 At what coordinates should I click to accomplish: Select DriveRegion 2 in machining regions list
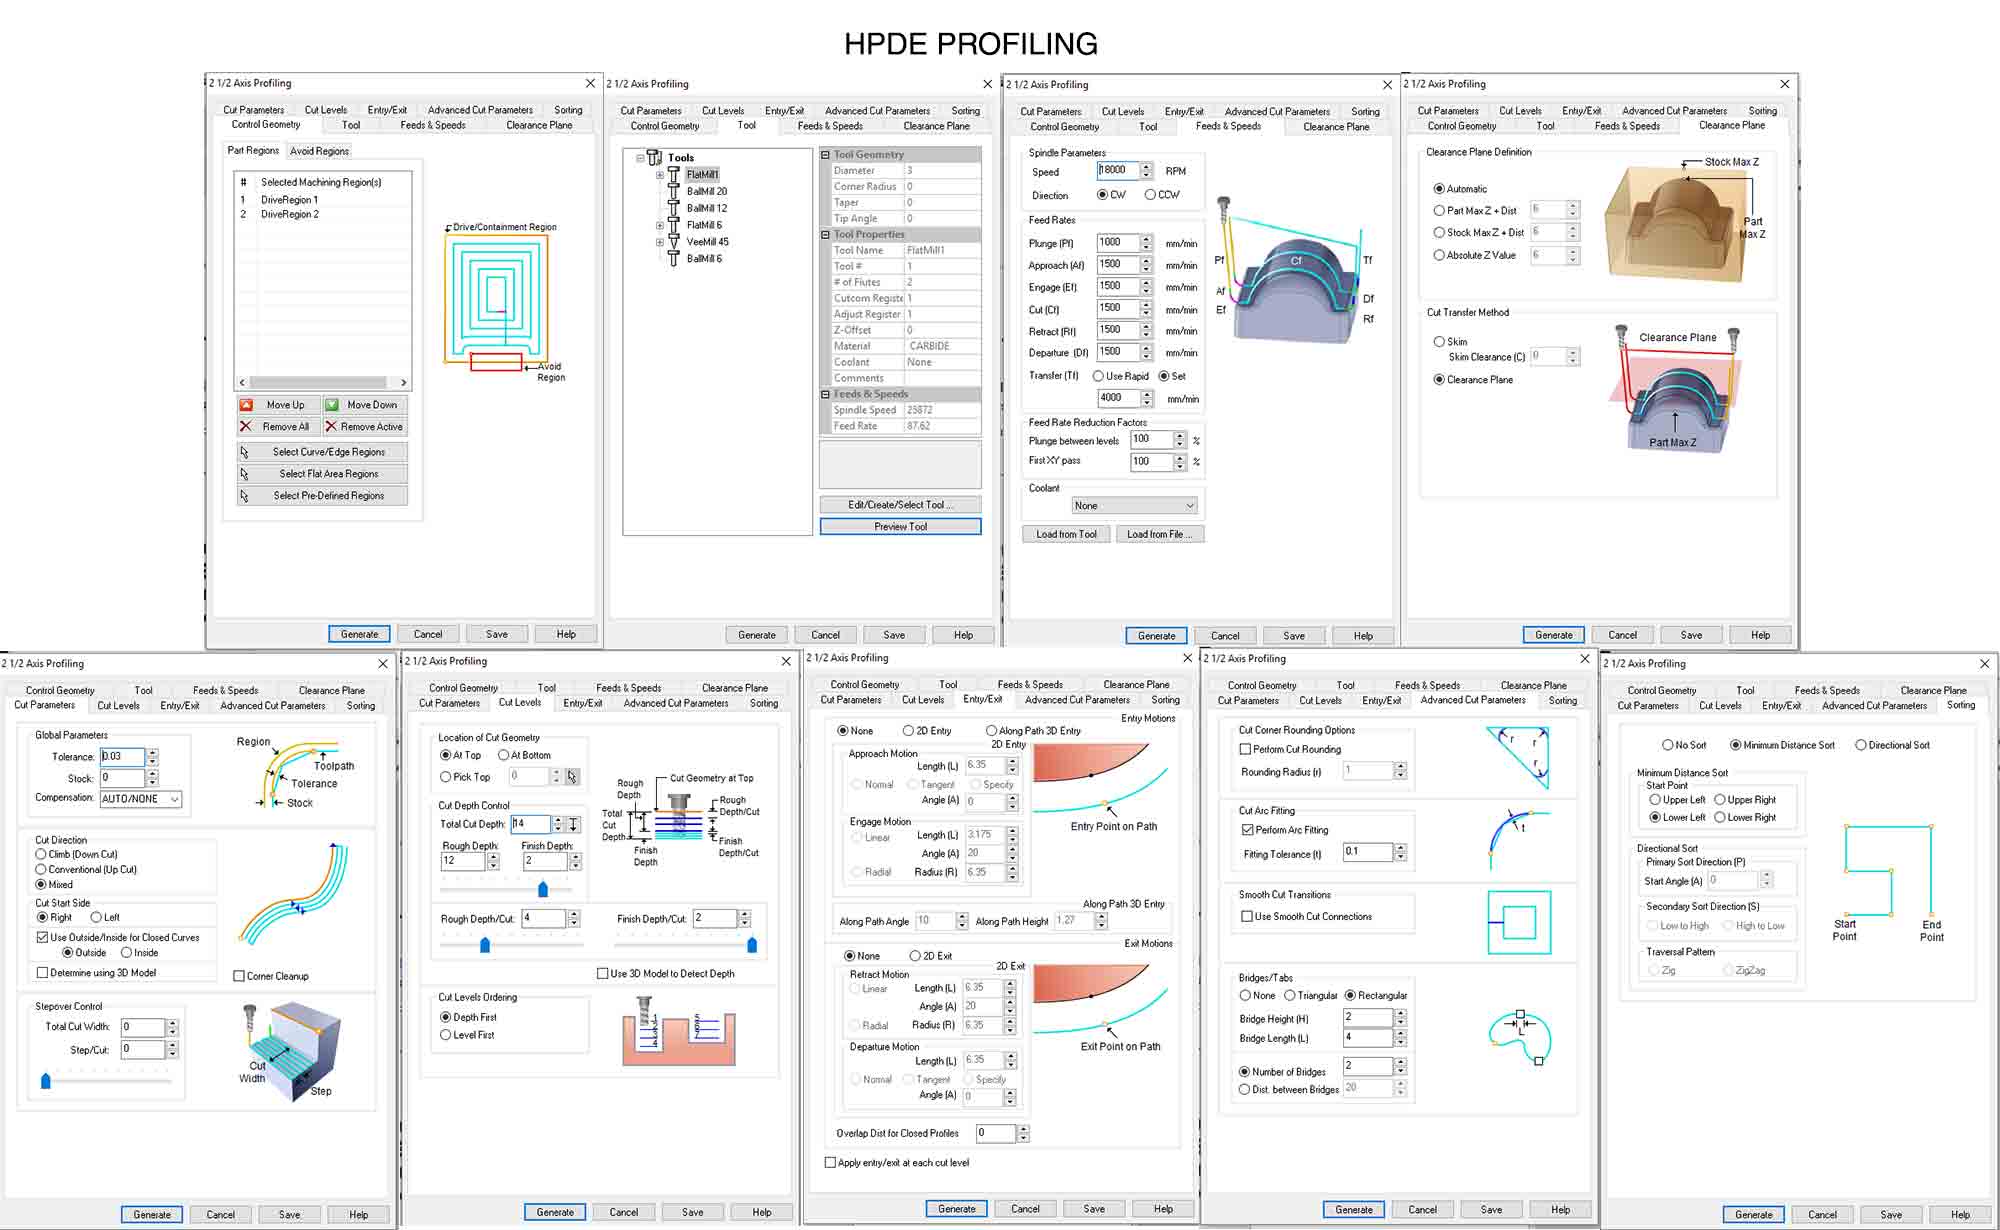click(290, 215)
